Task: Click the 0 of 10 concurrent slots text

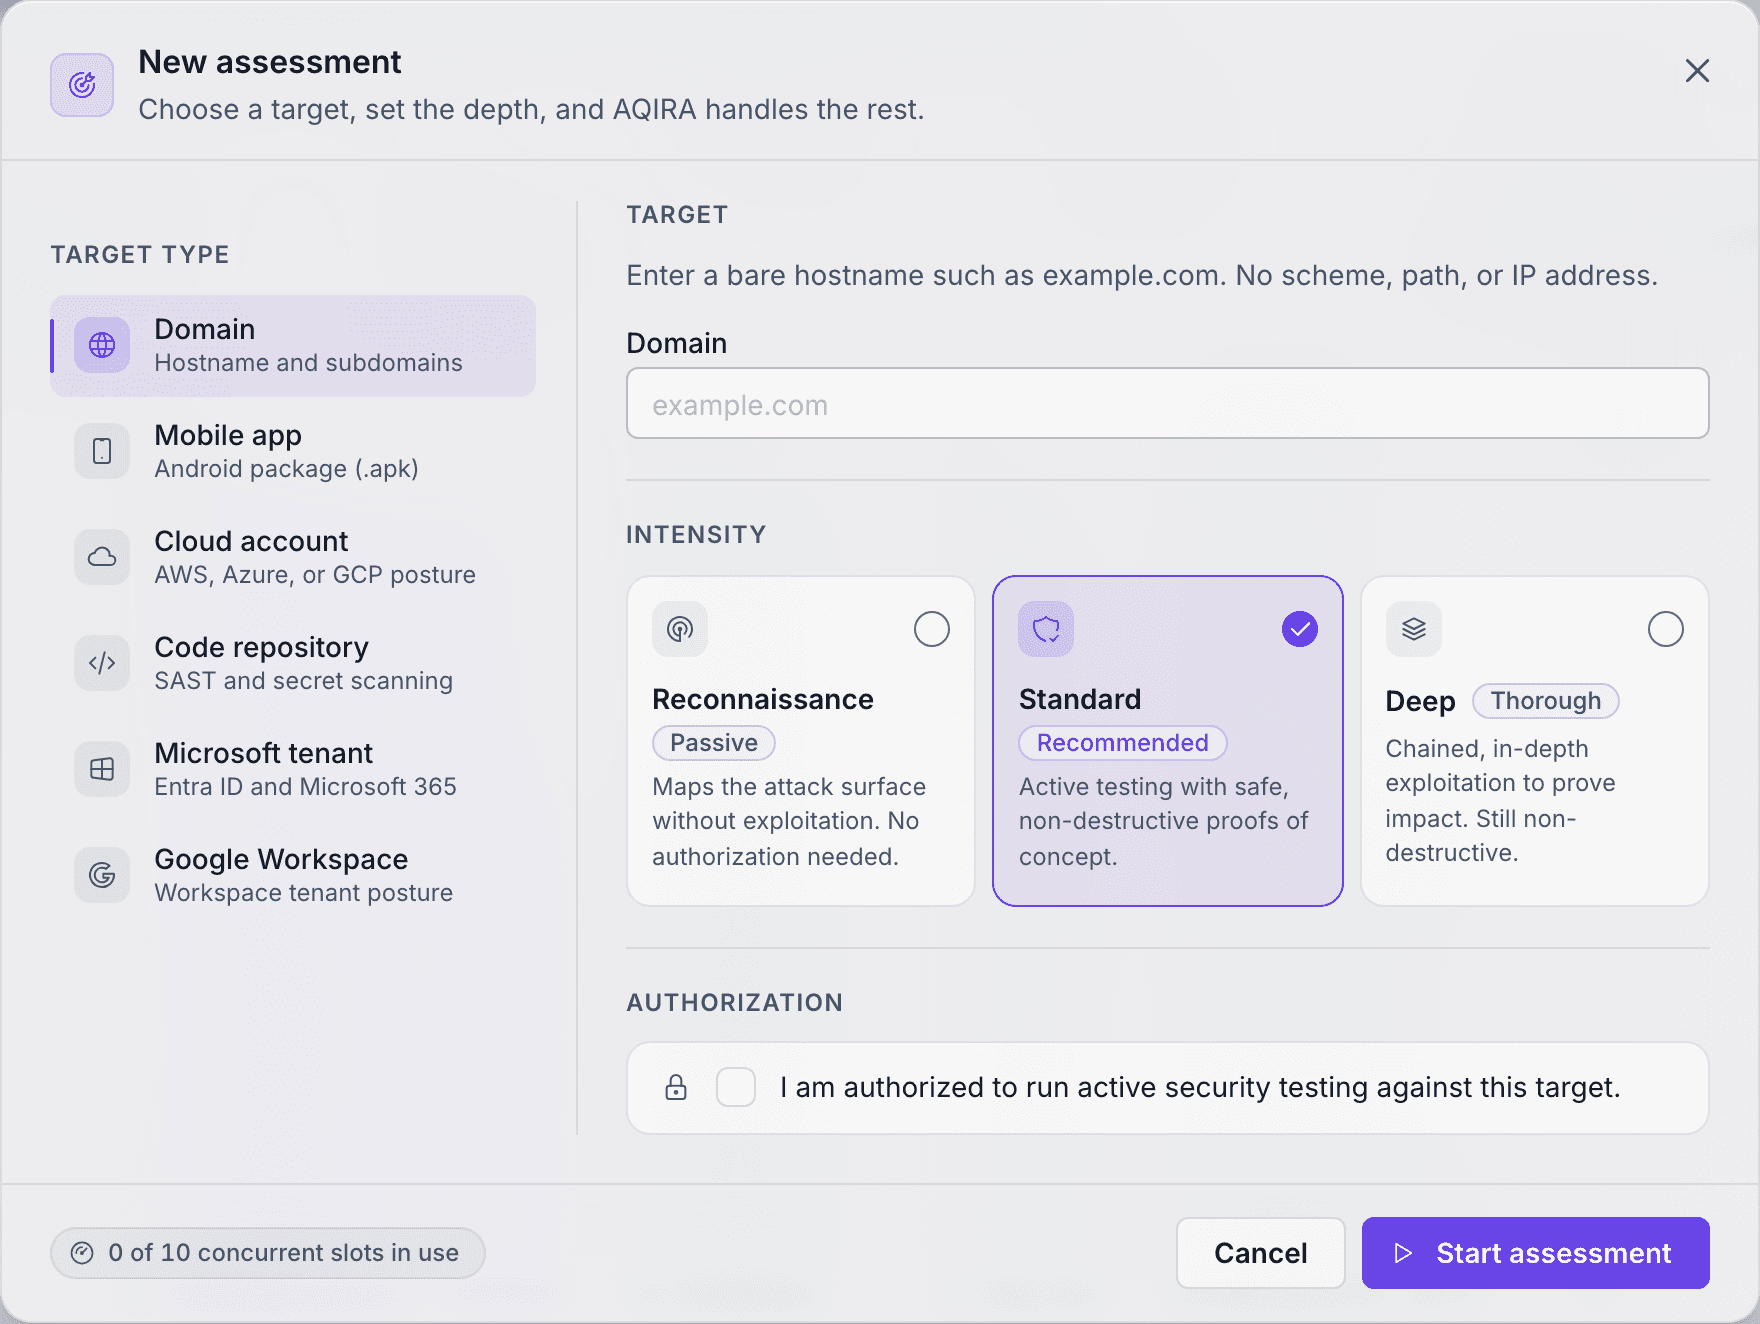Action: click(x=283, y=1253)
